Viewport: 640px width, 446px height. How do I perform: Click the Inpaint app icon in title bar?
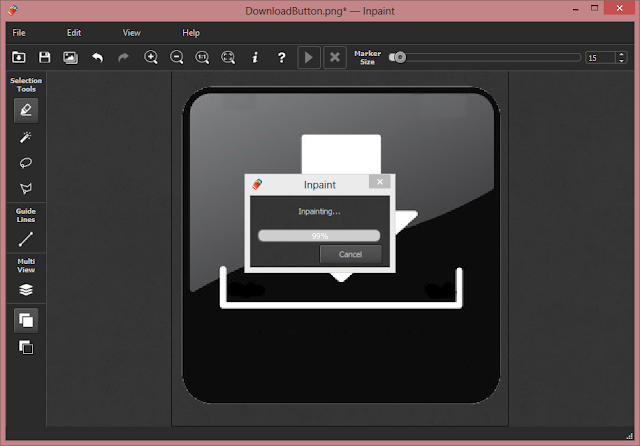click(x=13, y=10)
